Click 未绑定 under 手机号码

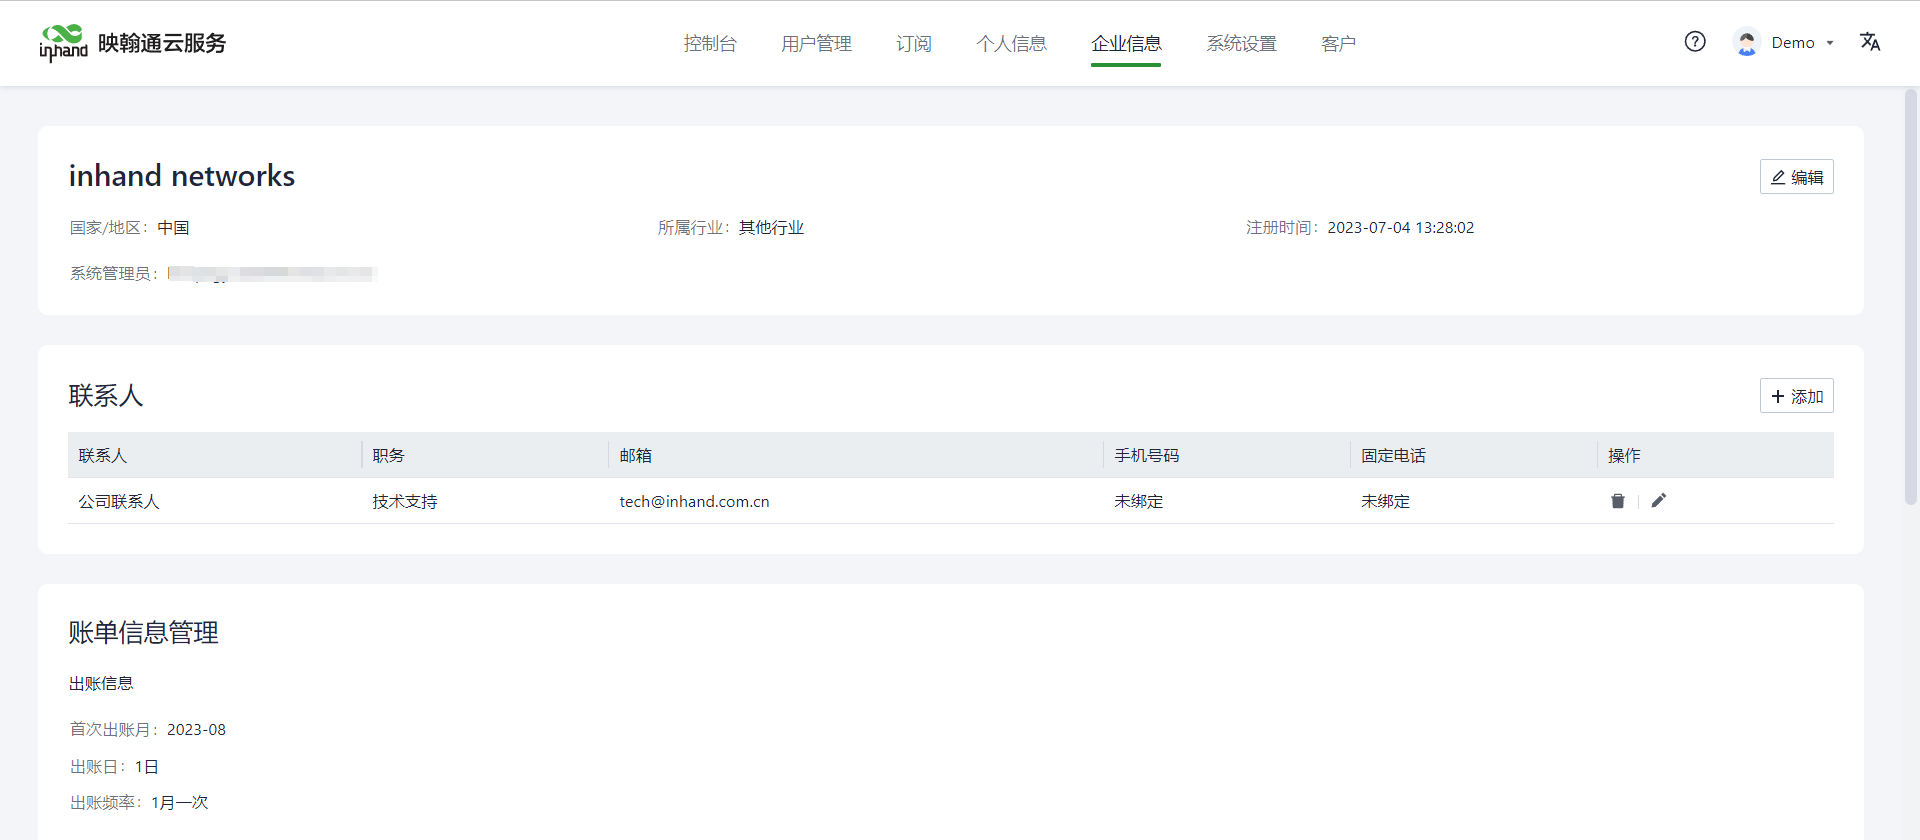coord(1139,502)
